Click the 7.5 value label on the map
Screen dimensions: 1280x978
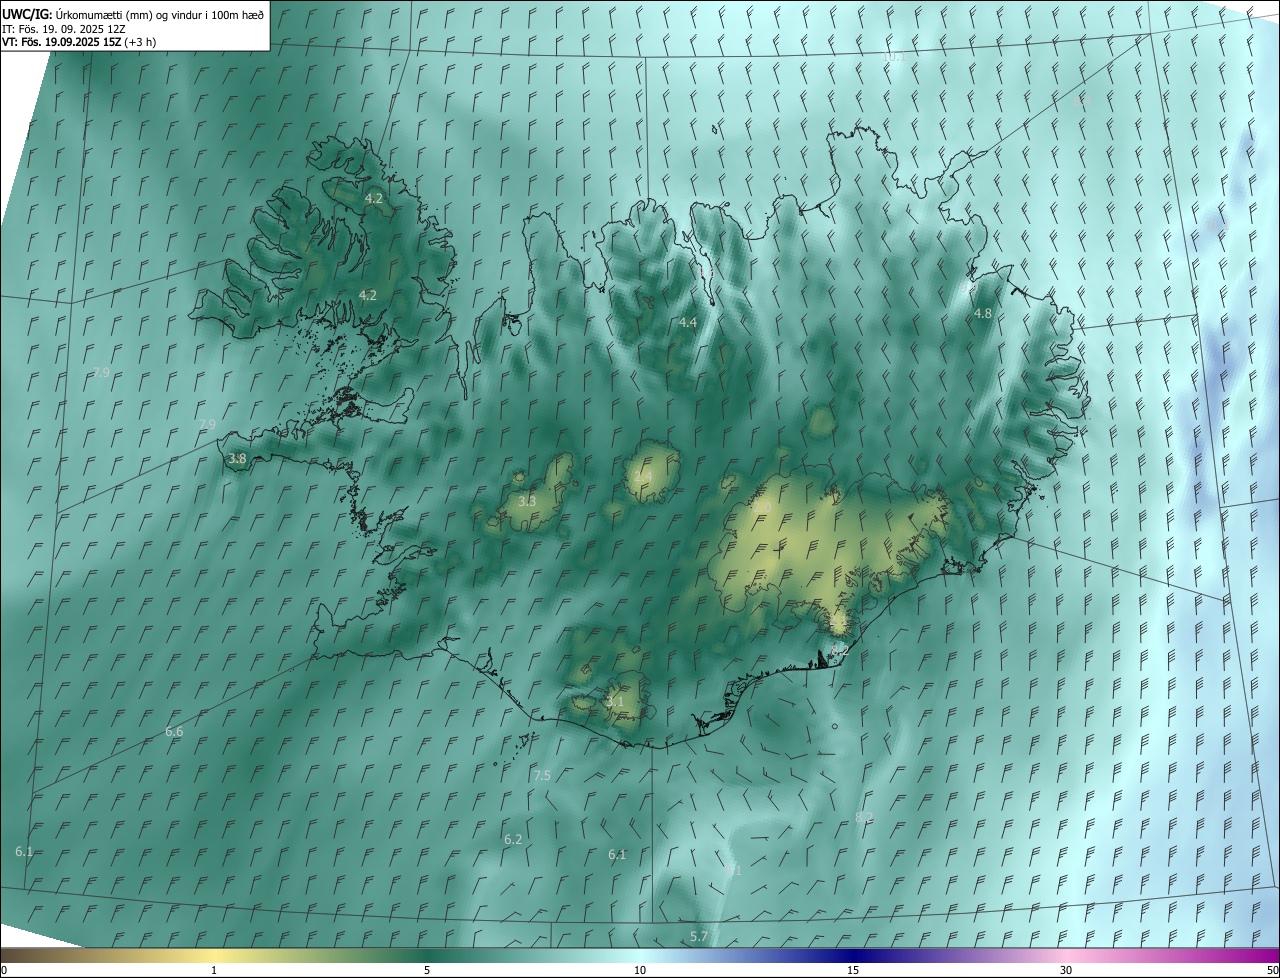point(542,775)
